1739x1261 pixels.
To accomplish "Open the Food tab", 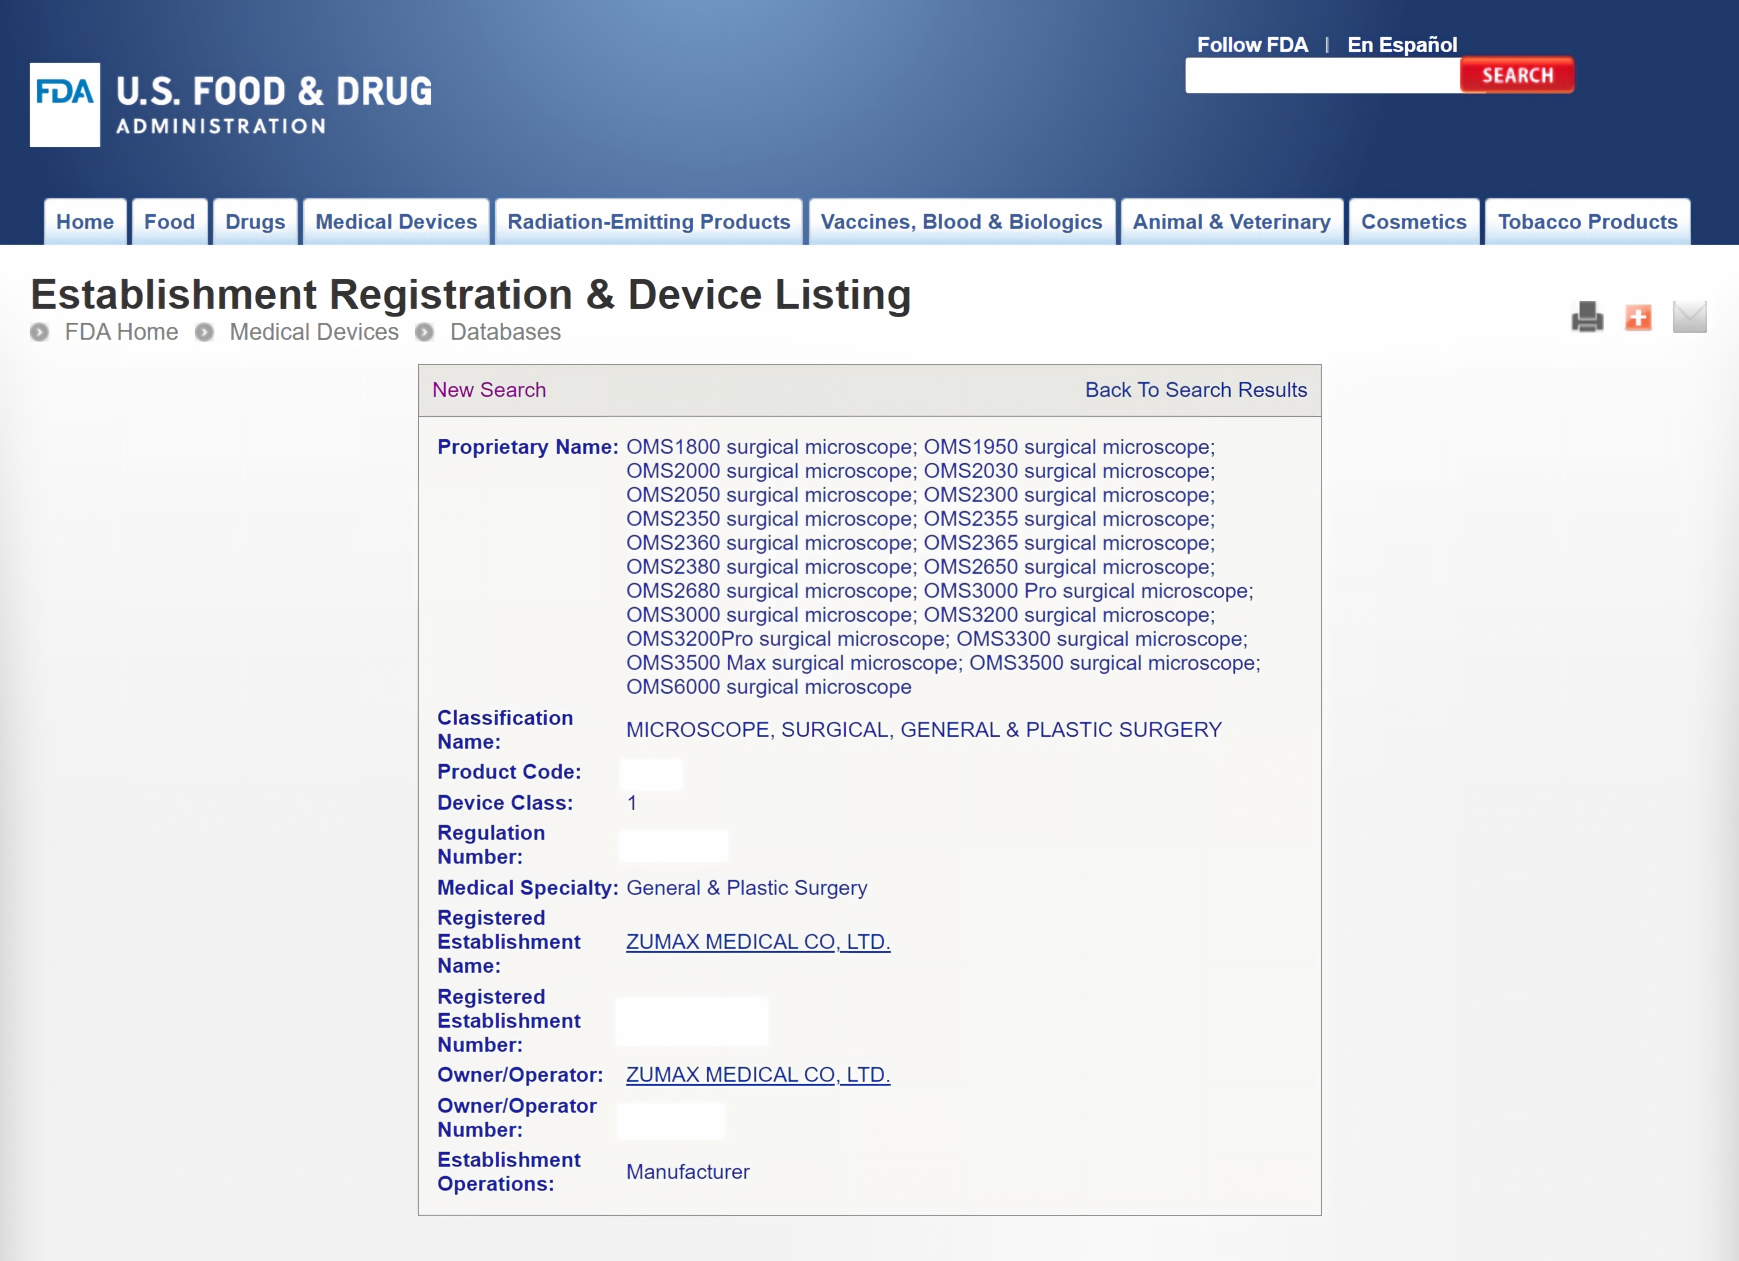I will tap(170, 222).
